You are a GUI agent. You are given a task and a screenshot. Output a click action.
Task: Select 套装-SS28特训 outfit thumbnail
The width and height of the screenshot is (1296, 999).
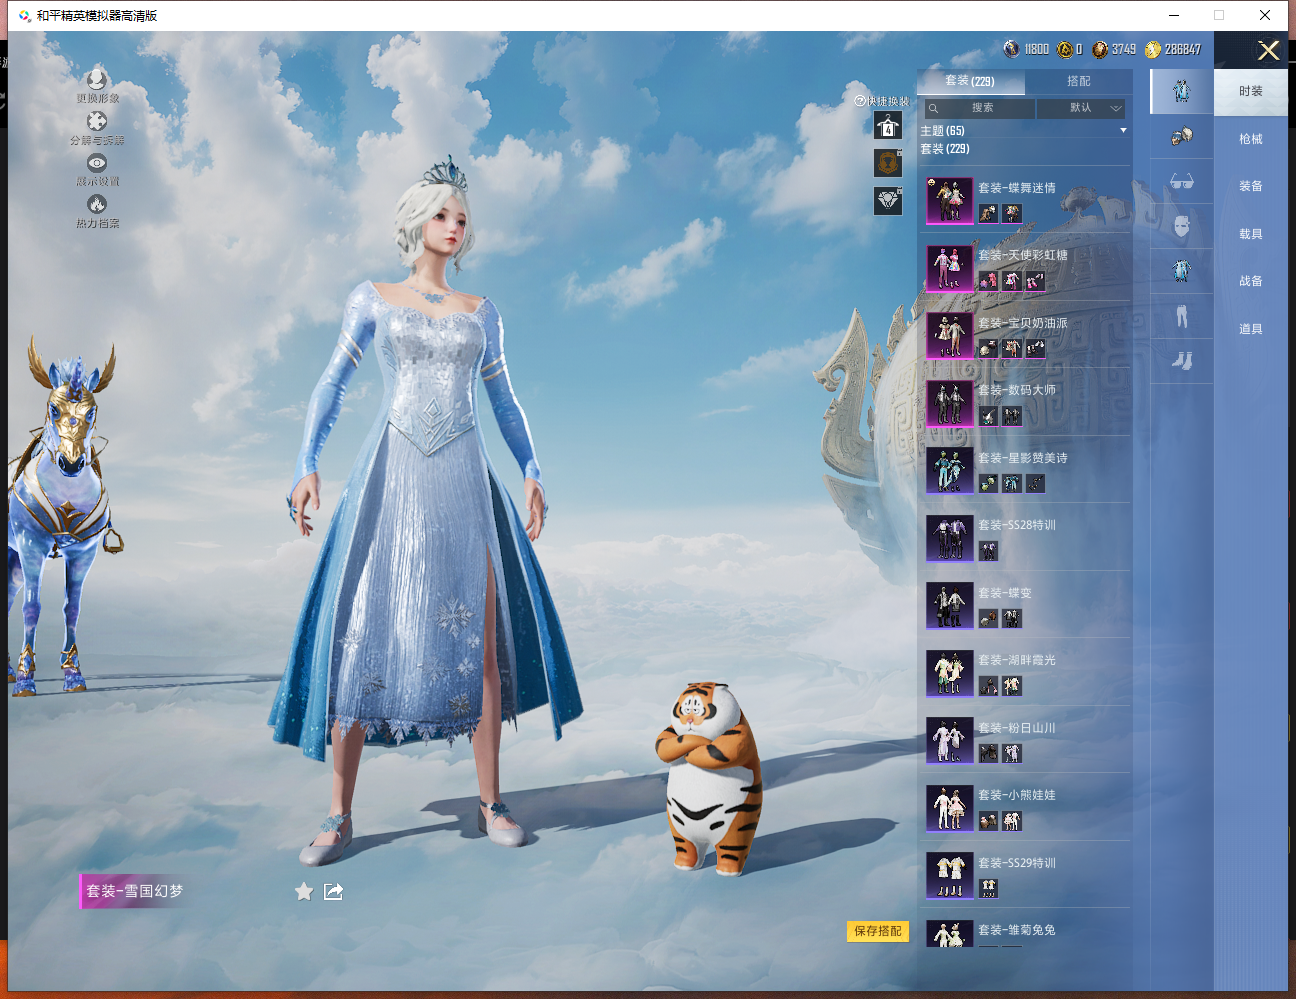(949, 538)
